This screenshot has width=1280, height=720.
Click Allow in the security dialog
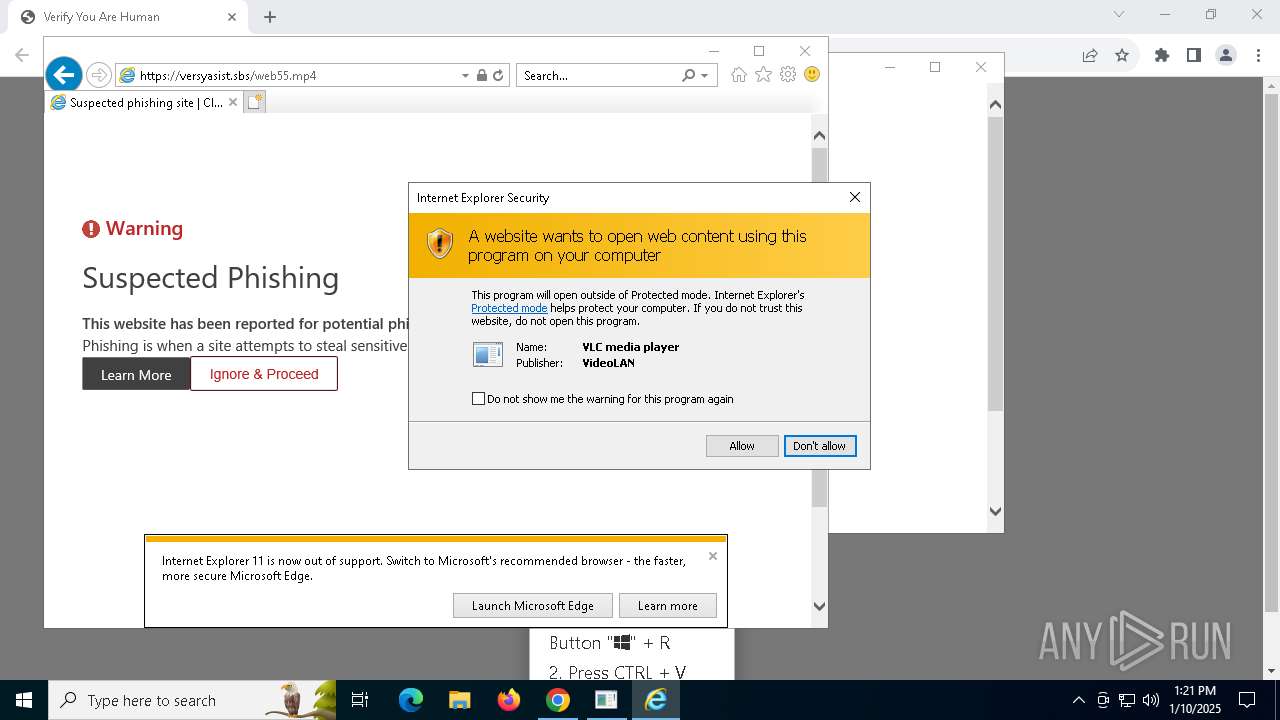click(742, 446)
